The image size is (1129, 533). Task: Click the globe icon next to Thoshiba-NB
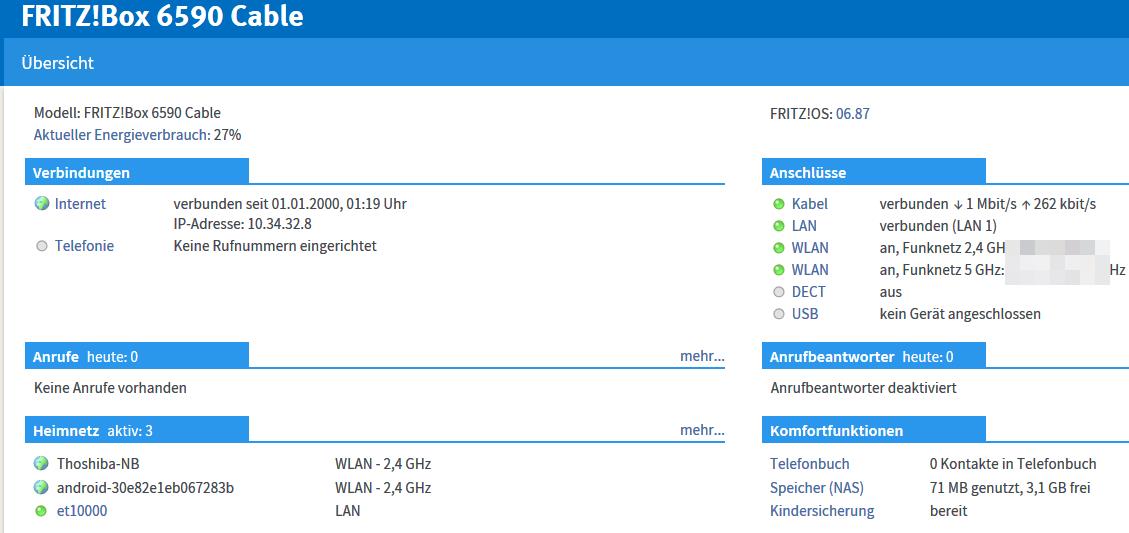pos(41,464)
